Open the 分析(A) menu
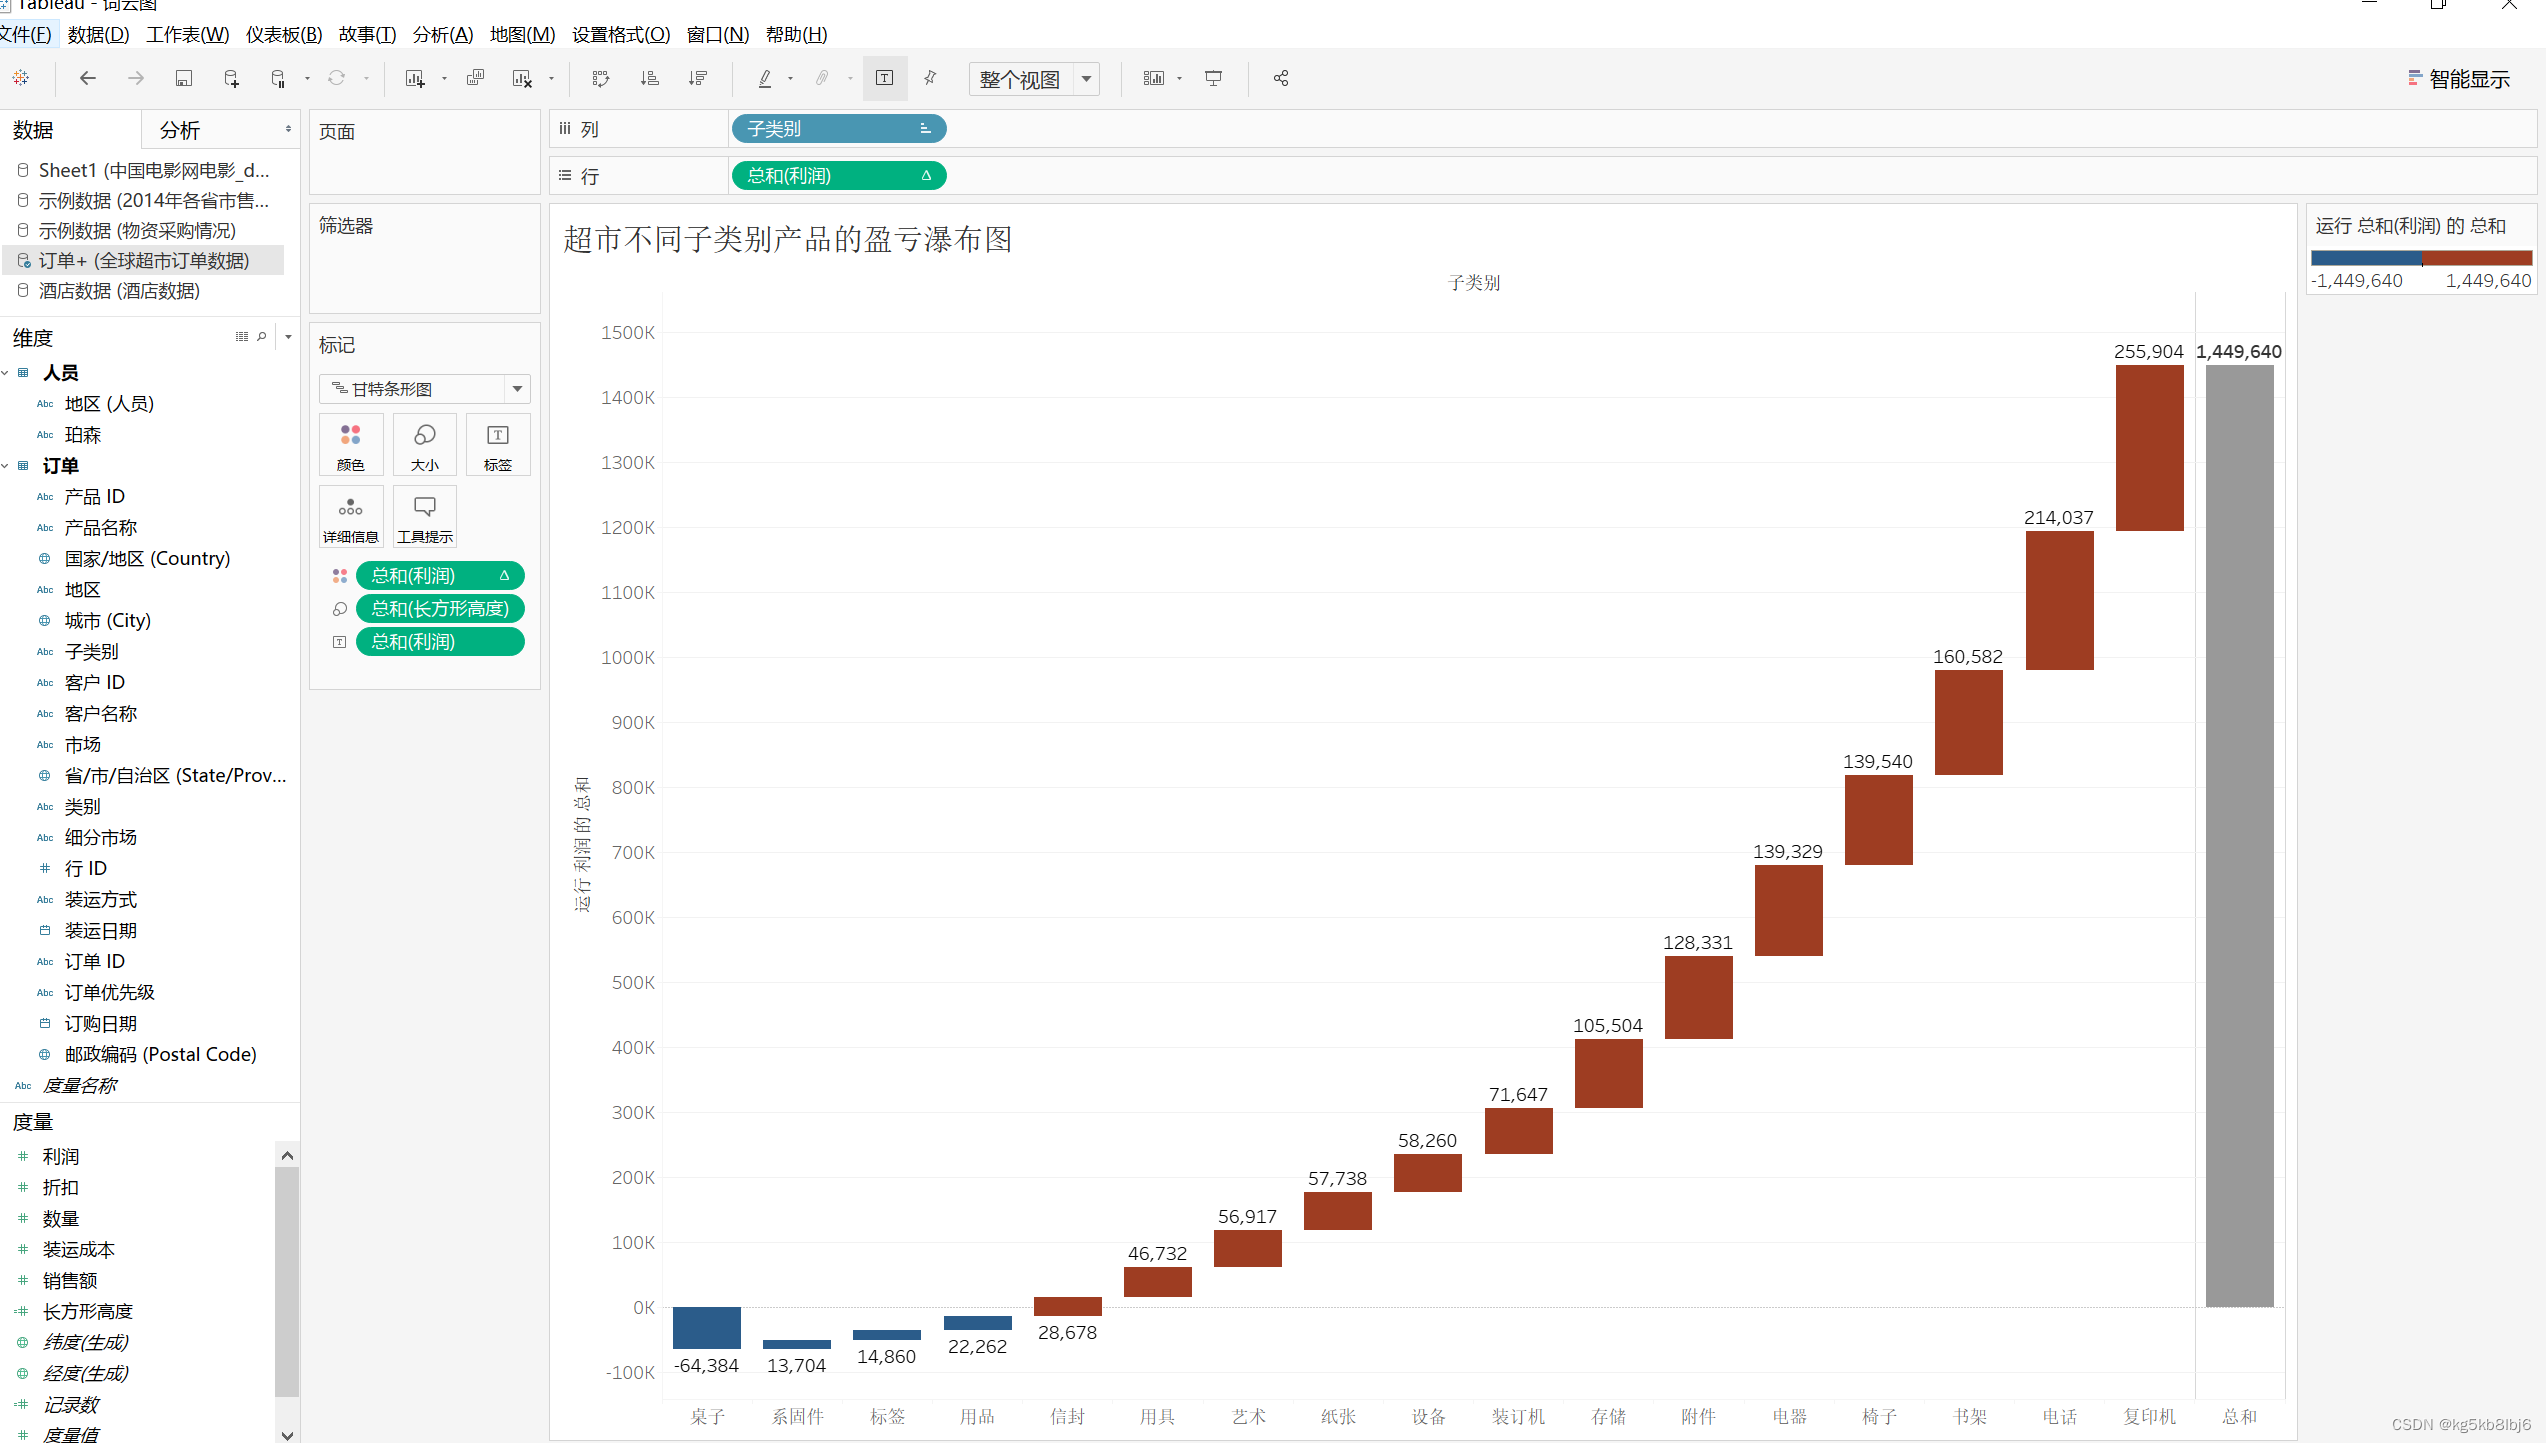 pos(442,34)
